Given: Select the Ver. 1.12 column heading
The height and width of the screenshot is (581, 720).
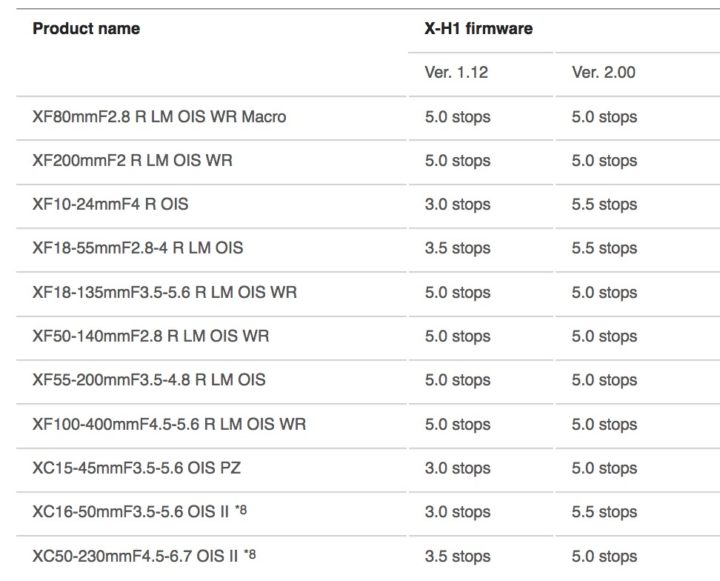Looking at the screenshot, I should click(456, 72).
